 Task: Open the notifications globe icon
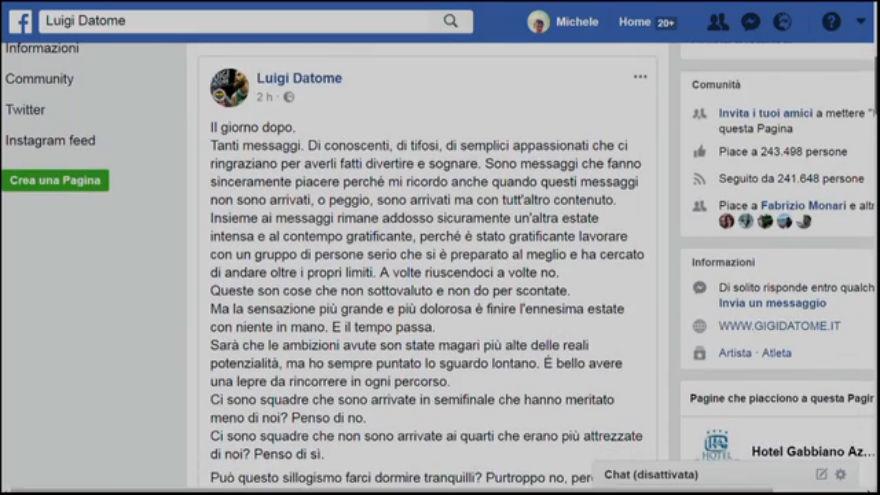[782, 22]
